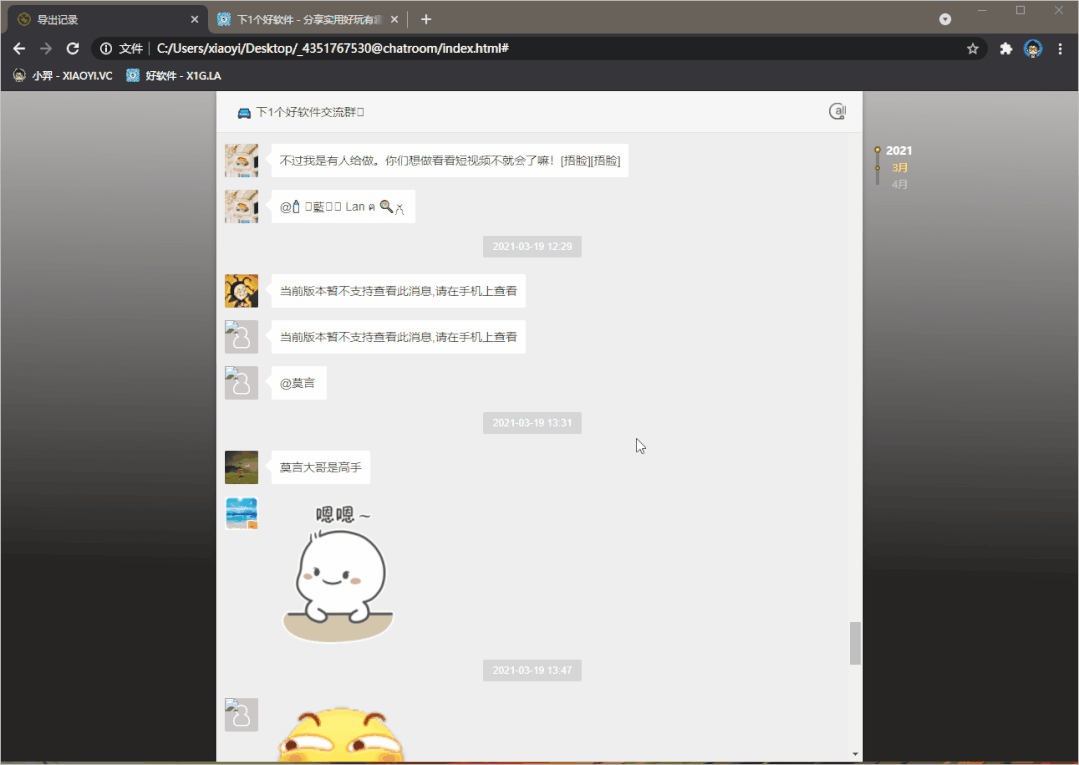This screenshot has height=765, width=1079.
Task: Click the @莫言 message bubble
Action: pos(299,383)
